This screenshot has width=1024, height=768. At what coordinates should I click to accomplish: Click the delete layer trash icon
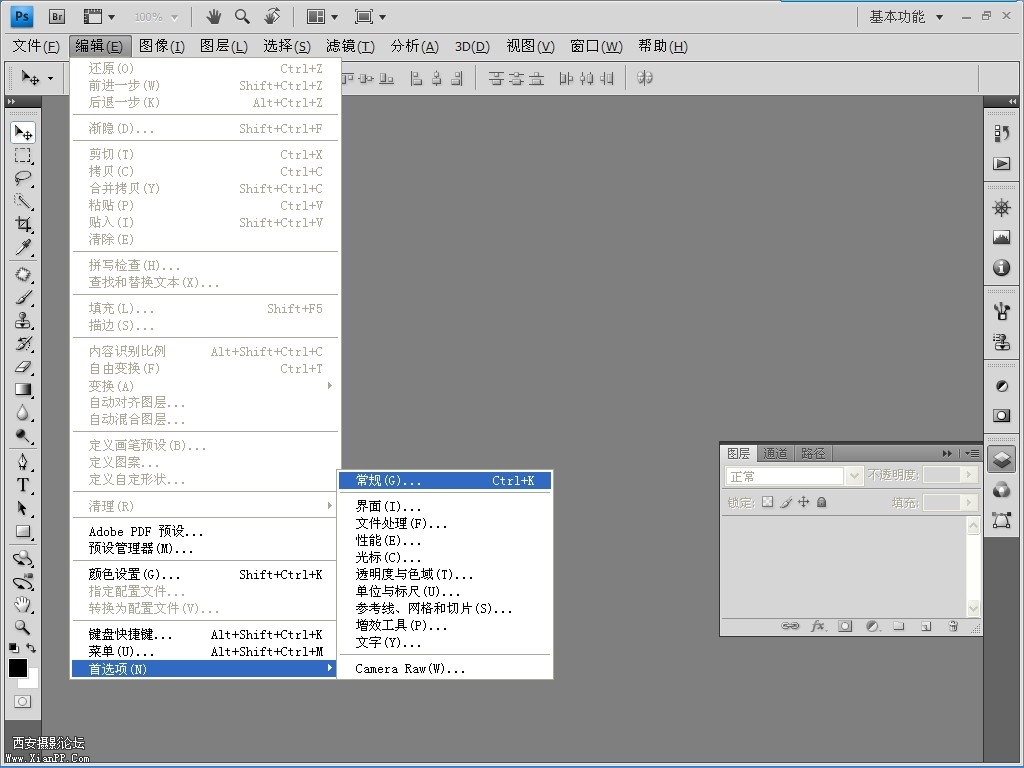[953, 626]
